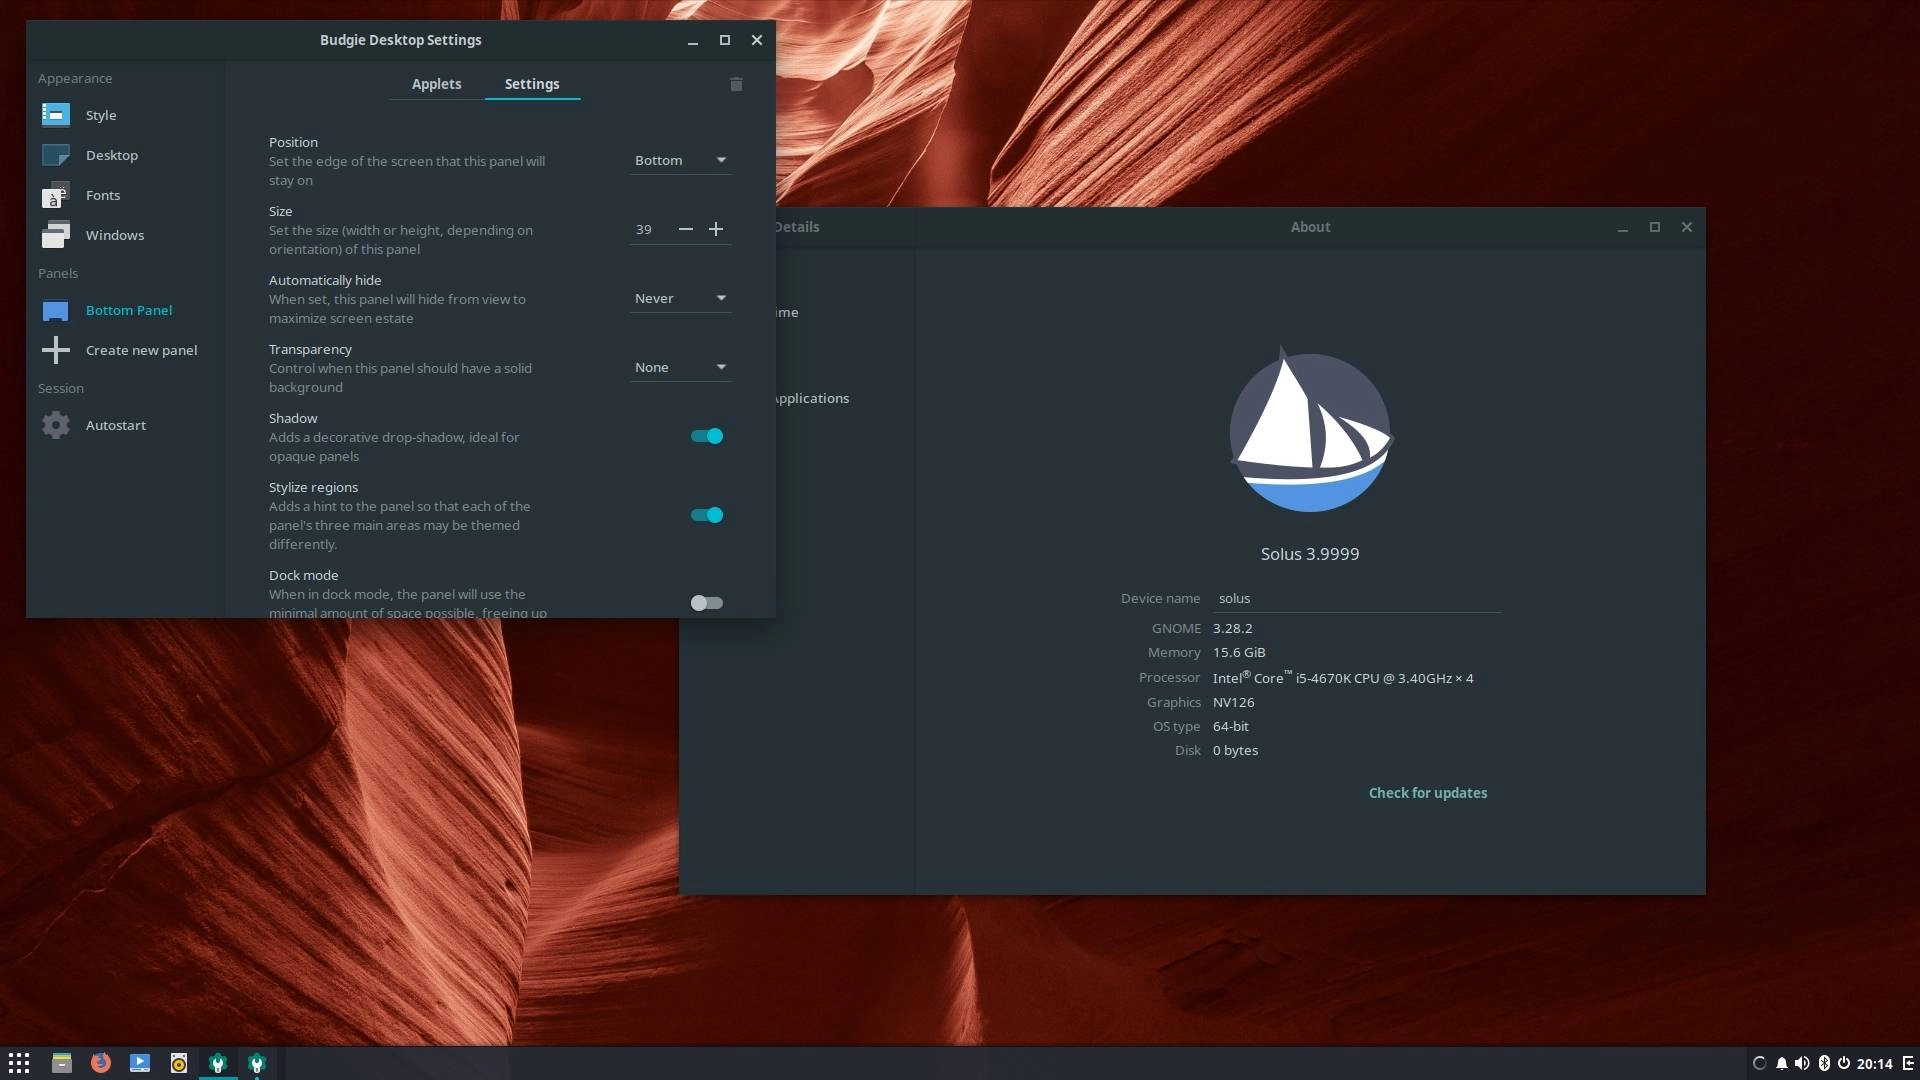
Task: Click the Solus sailboat logo
Action: 1310,430
